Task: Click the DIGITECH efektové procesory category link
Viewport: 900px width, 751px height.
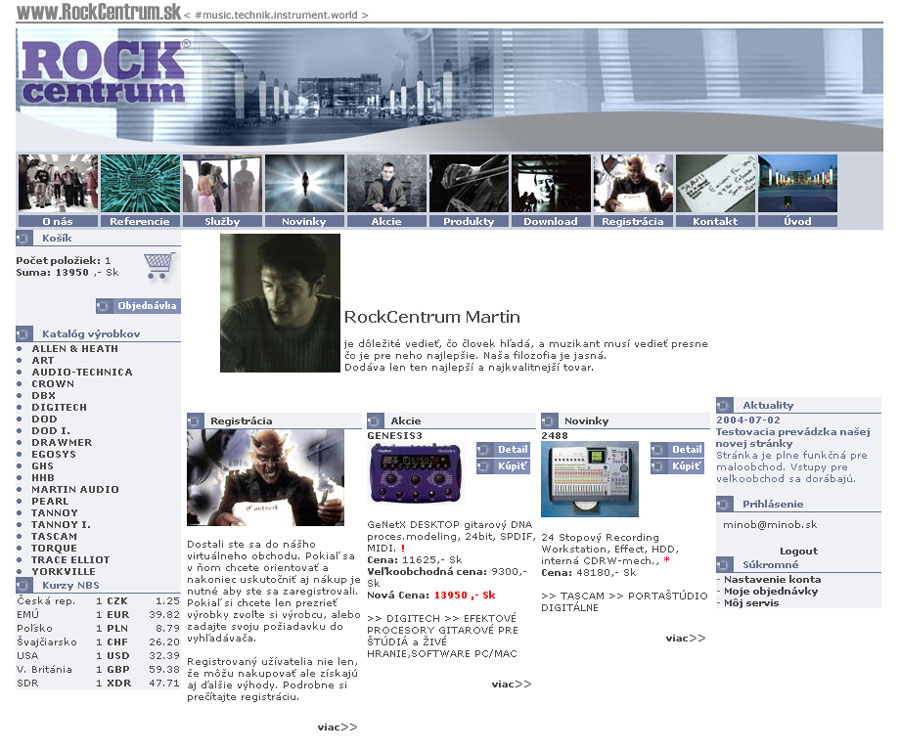Action: pyautogui.click(x=443, y=636)
